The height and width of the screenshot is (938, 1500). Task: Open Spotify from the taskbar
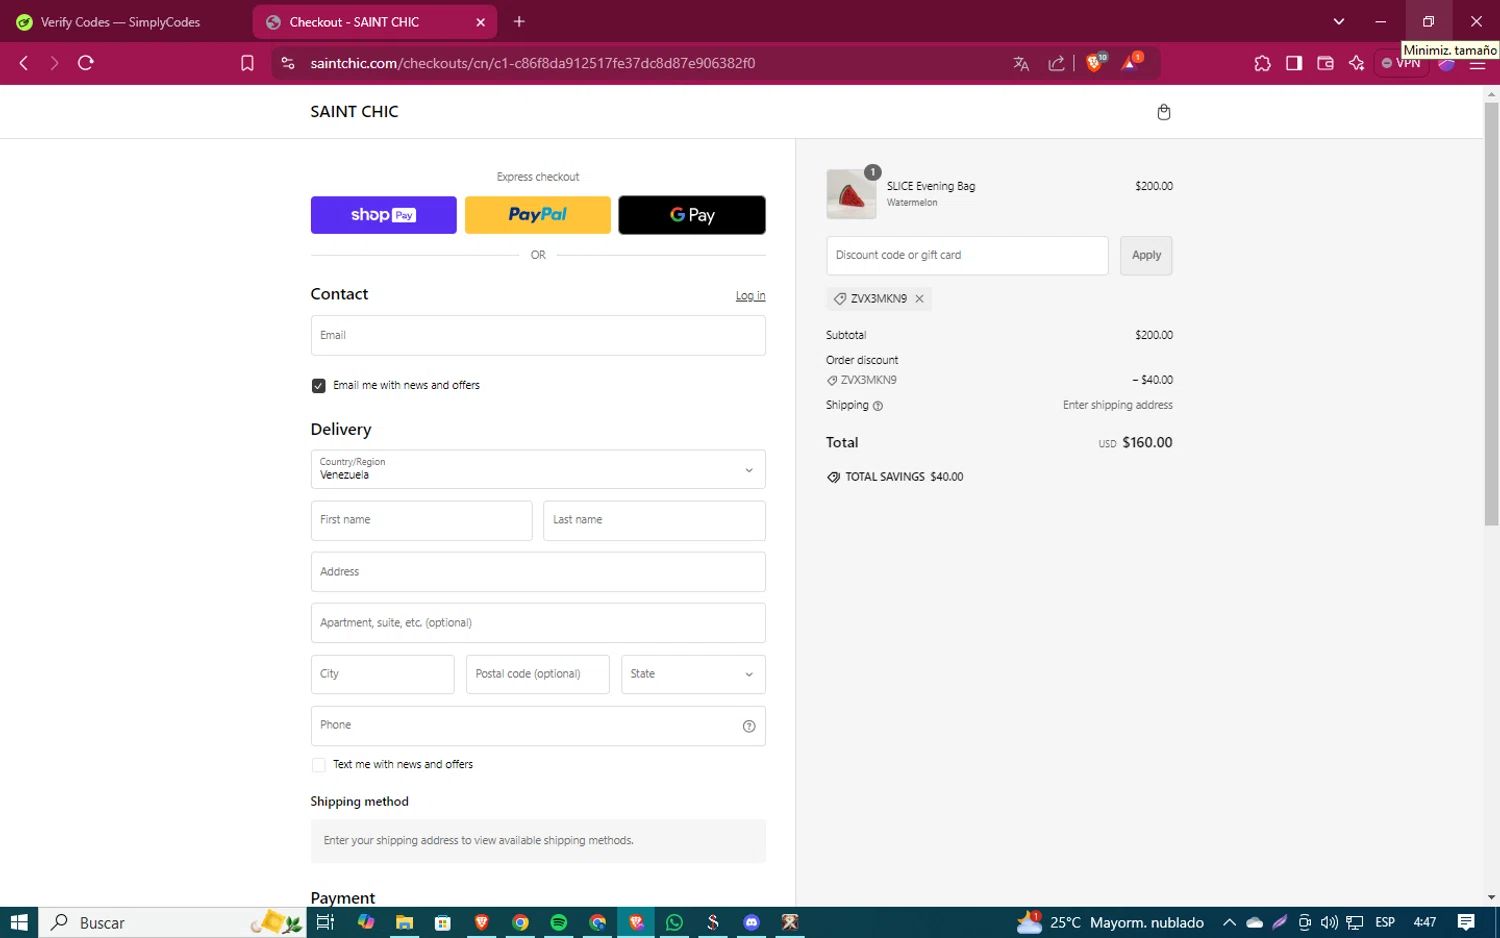tap(559, 923)
